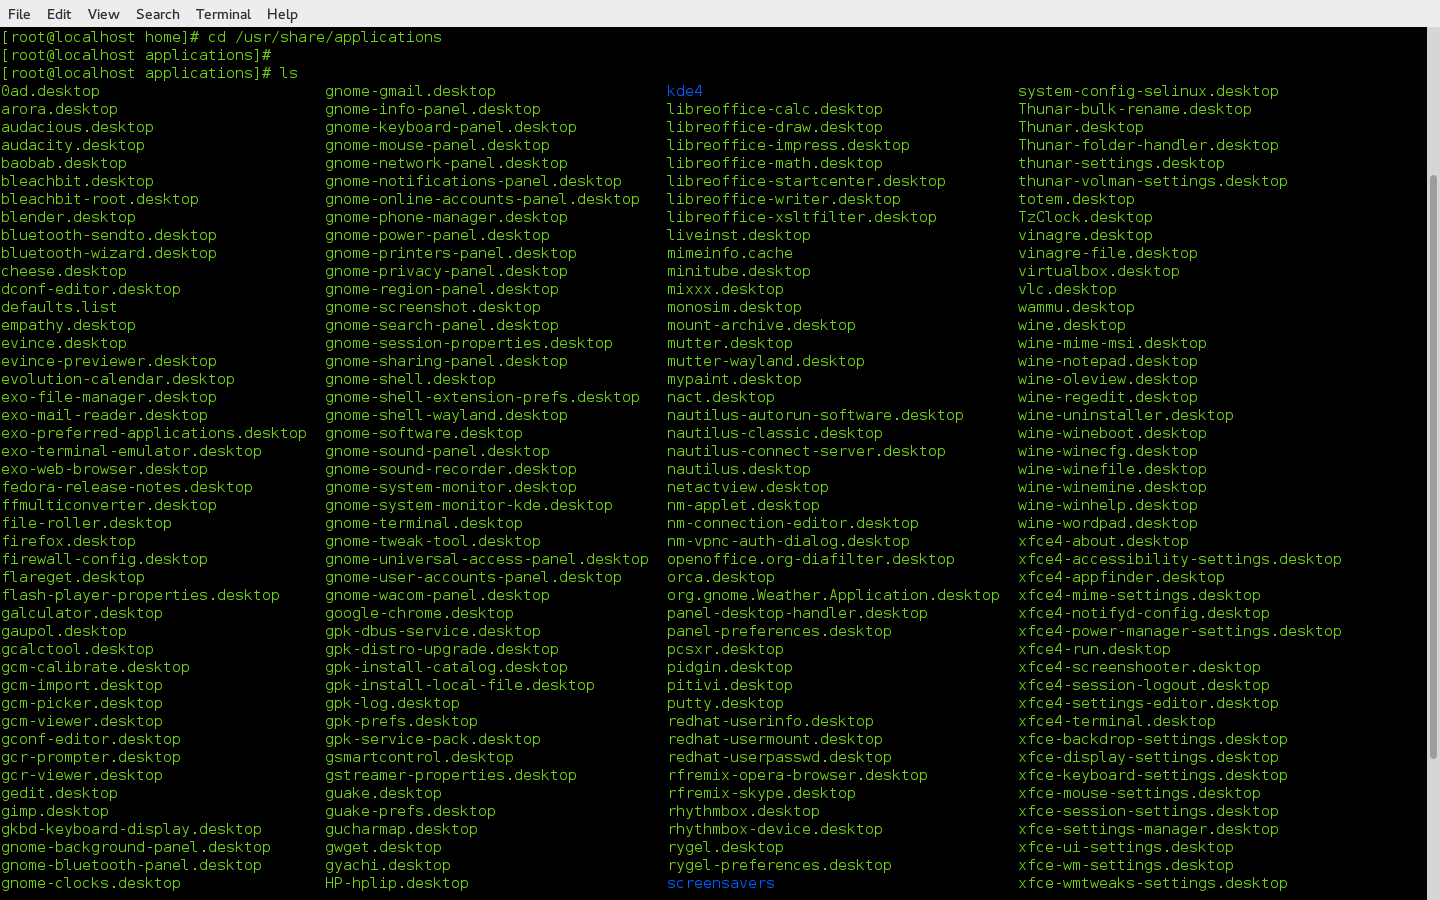Open the Search menu
The width and height of the screenshot is (1440, 900).
coord(157,14)
